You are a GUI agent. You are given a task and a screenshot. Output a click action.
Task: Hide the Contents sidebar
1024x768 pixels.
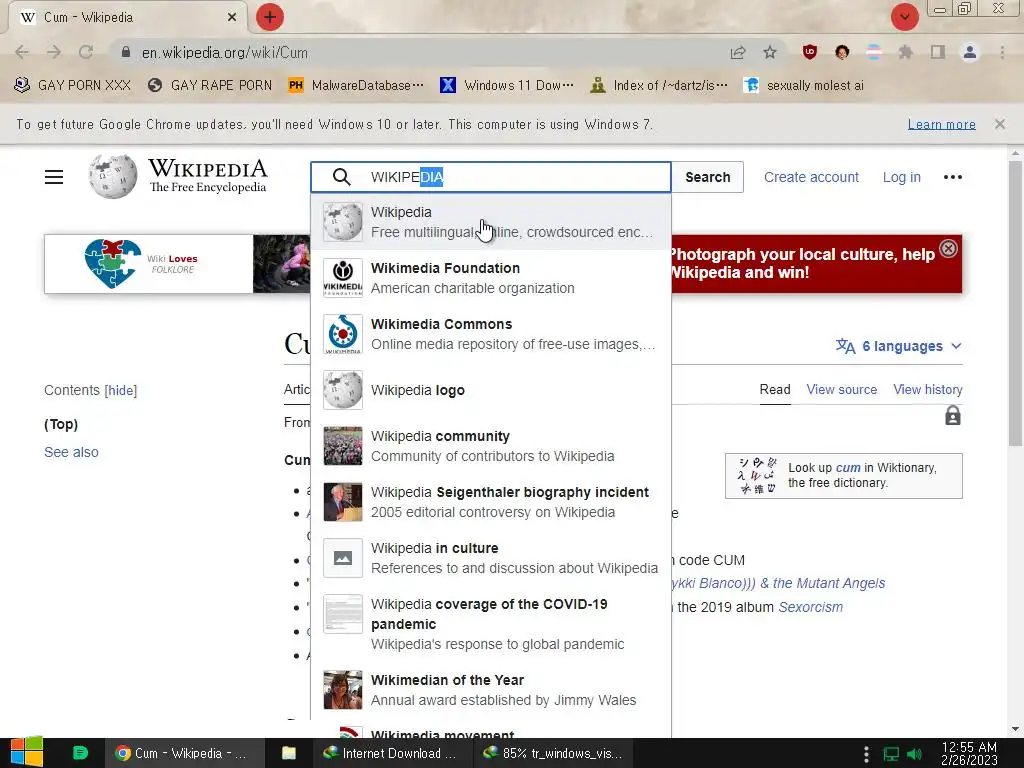121,391
